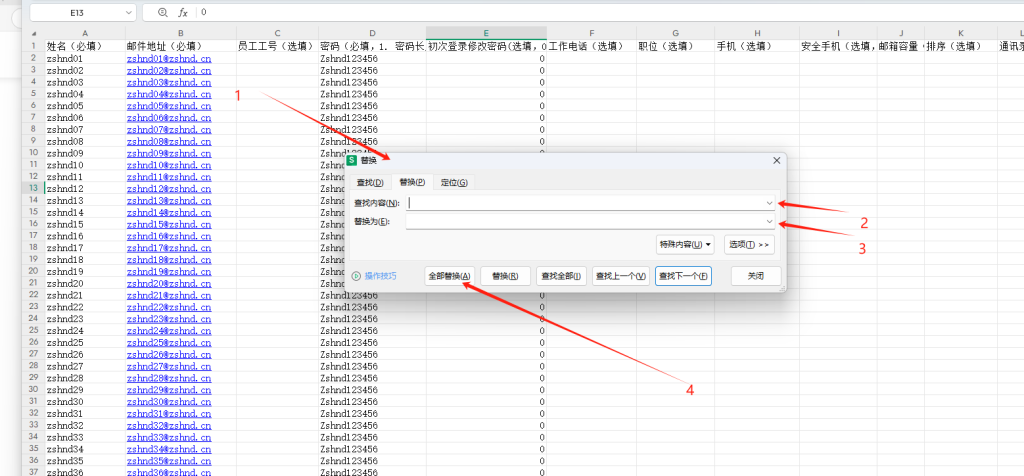The image size is (1024, 476).
Task: Open the 操作技巧 tips link
Action: pyautogui.click(x=380, y=276)
